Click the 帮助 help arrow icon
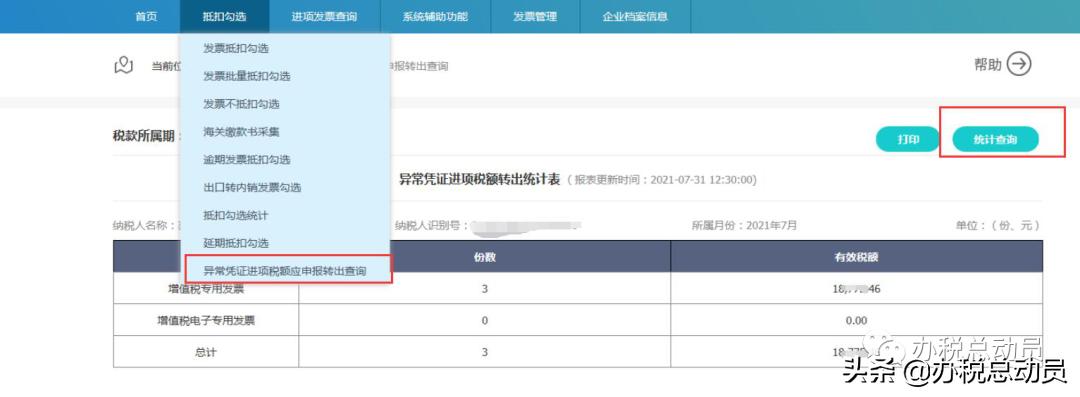This screenshot has height=397, width=1080. (x=1019, y=65)
